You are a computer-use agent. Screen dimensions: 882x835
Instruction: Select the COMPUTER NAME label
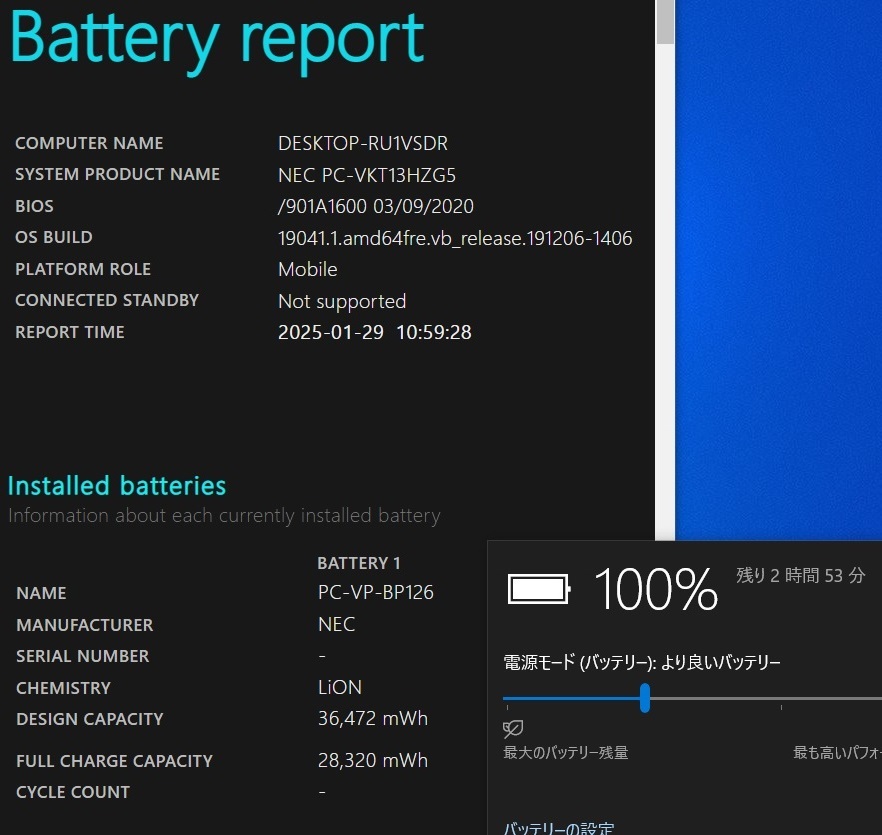[x=89, y=143]
